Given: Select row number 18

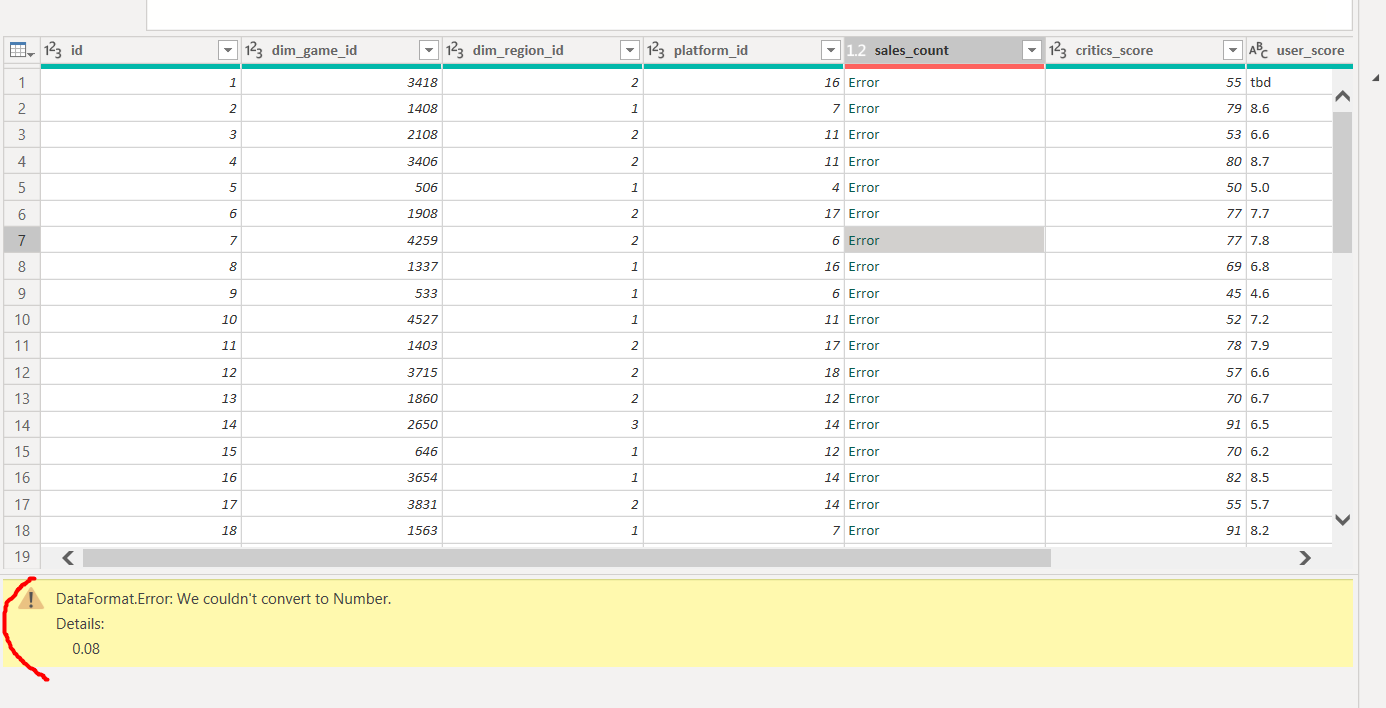Looking at the screenshot, I should click(22, 530).
